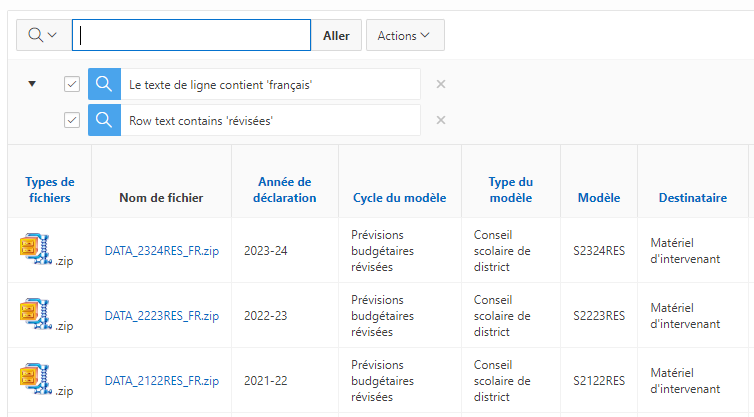Disable the 'français' filter checkbox

tap(72, 85)
